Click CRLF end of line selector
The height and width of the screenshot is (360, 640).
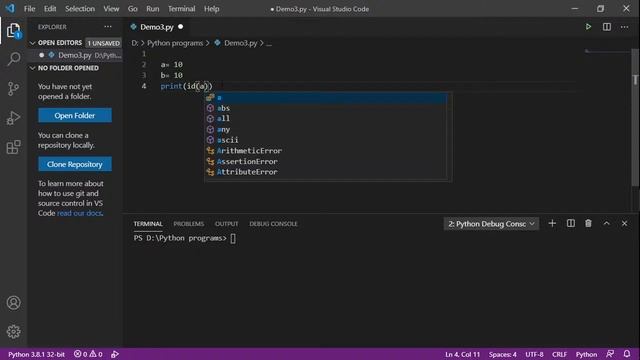click(x=559, y=354)
